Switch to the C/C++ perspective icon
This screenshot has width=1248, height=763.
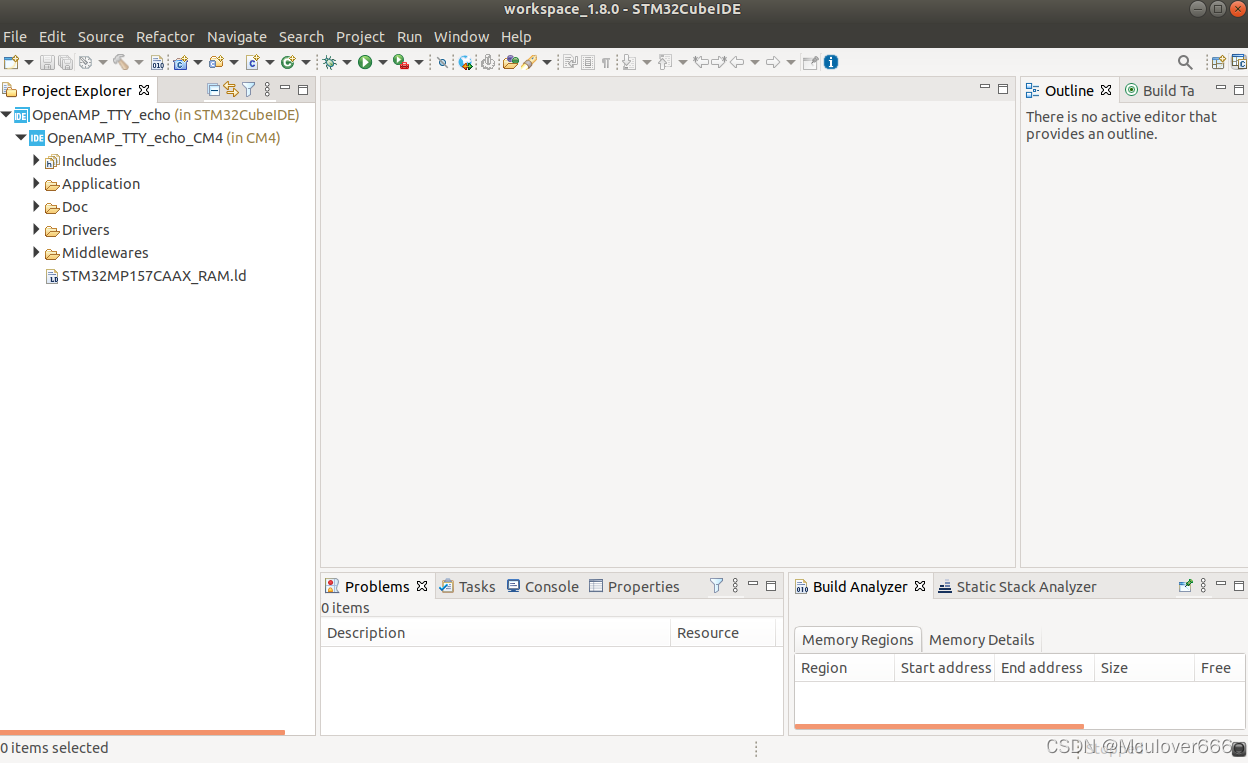tap(1238, 62)
